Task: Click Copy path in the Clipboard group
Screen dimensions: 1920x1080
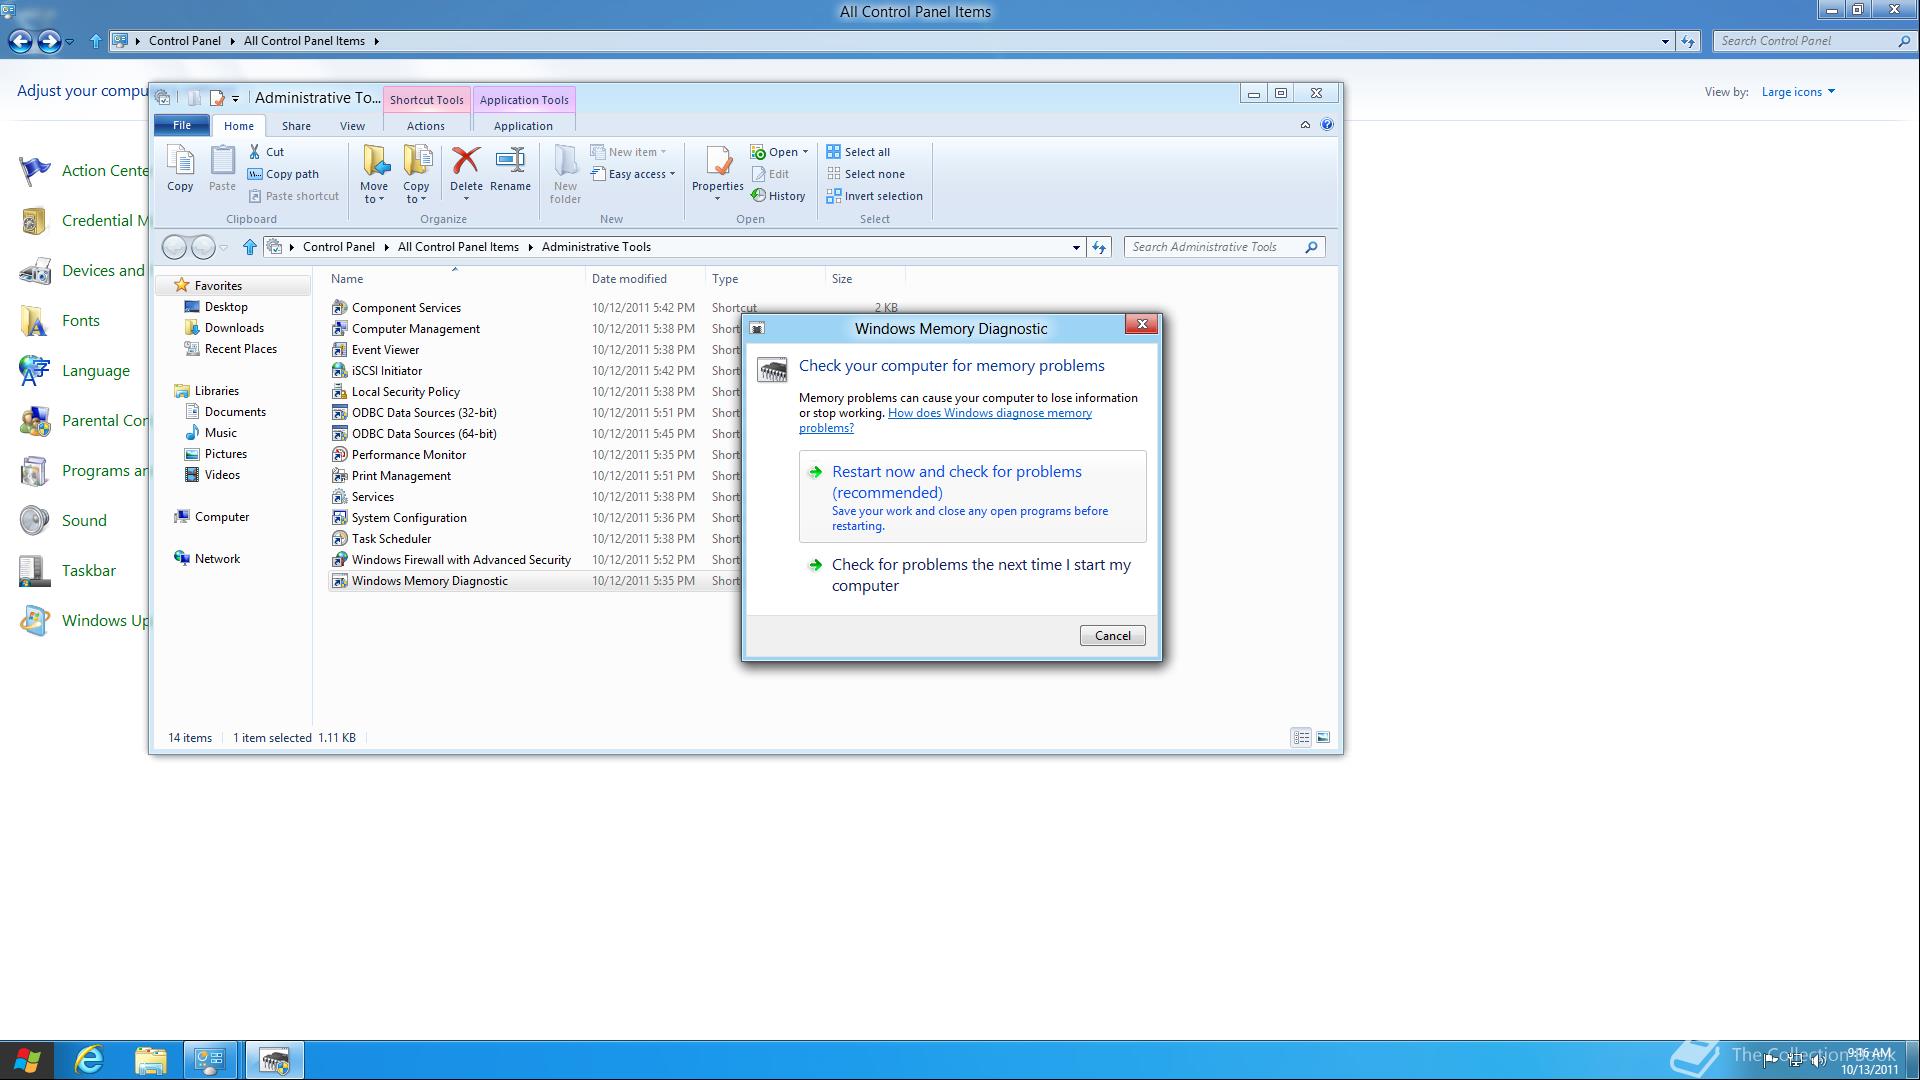Action: click(283, 174)
